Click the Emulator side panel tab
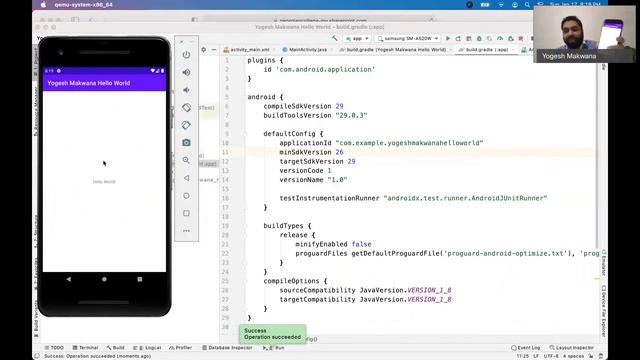The width and height of the screenshot is (640, 360). pos(603,262)
